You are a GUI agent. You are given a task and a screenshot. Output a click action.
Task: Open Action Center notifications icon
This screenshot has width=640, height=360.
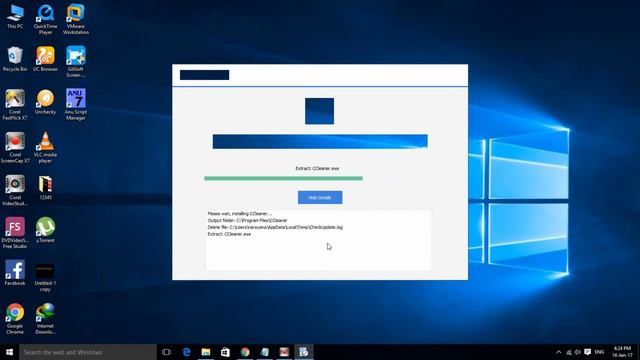tap(587, 352)
